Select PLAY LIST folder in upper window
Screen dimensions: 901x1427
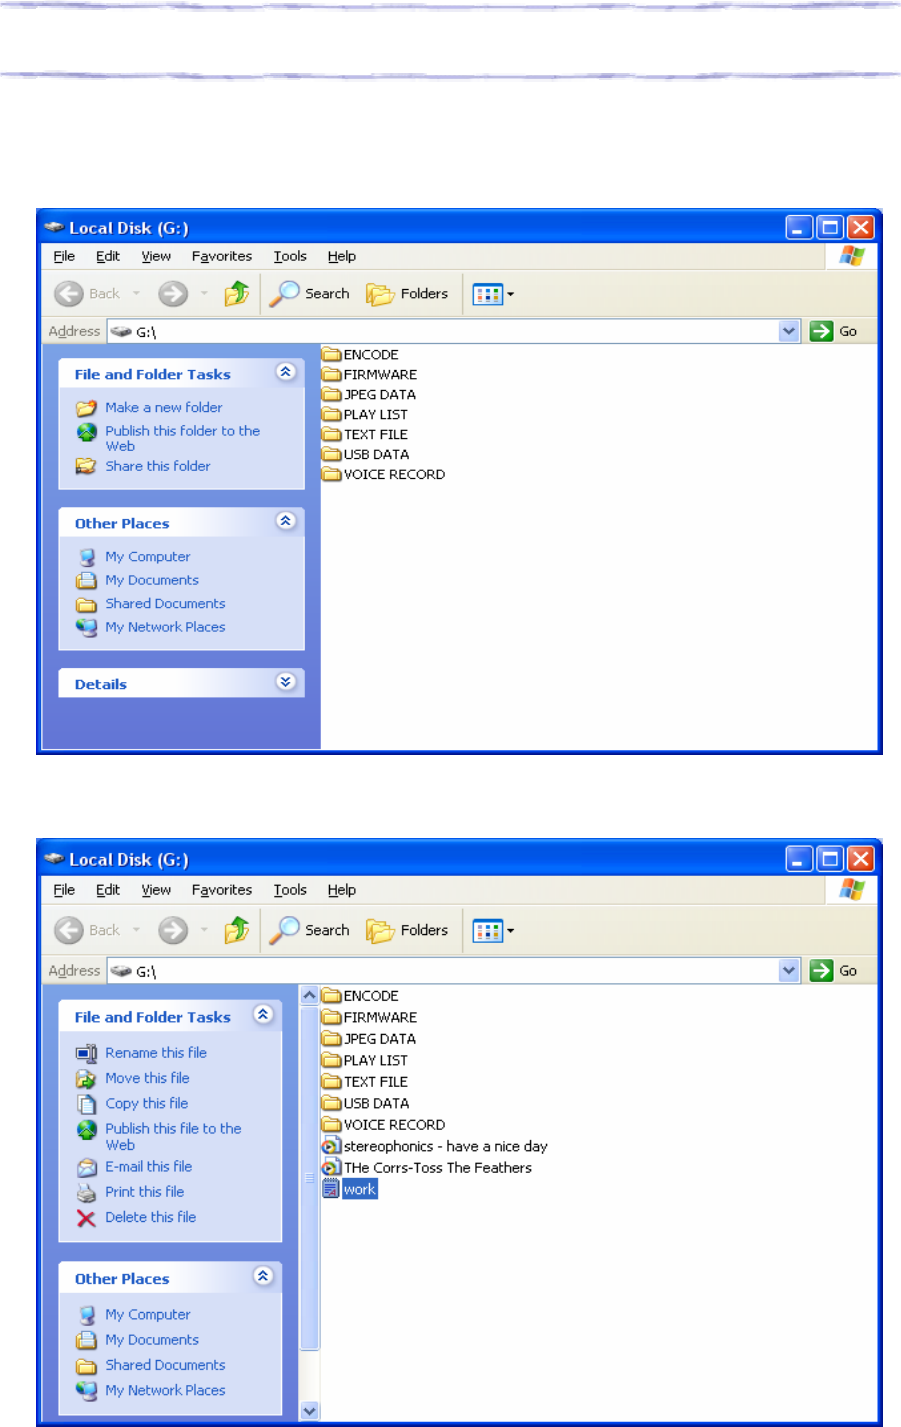coord(366,414)
